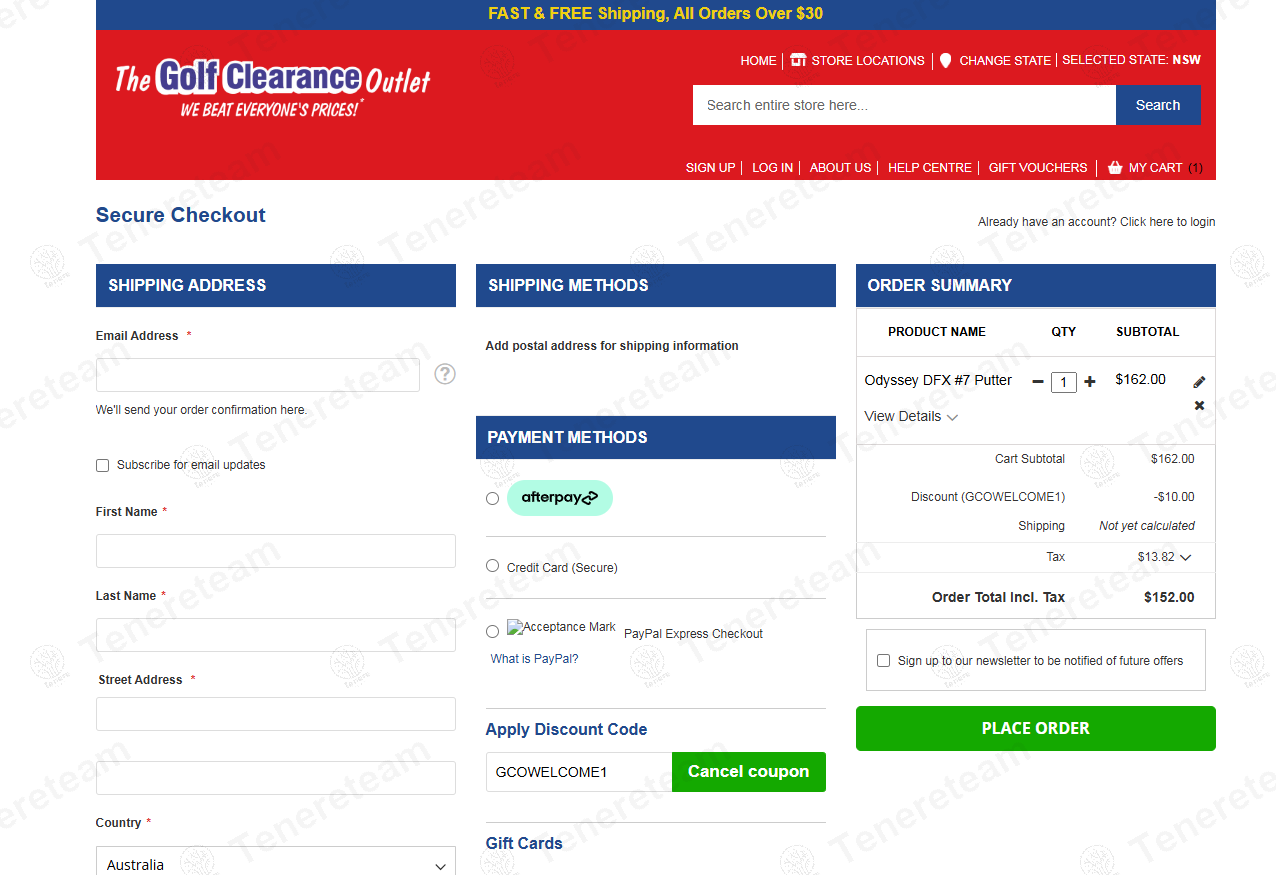
Task: Open GIFT VOUCHERS page
Action: pos(1038,168)
